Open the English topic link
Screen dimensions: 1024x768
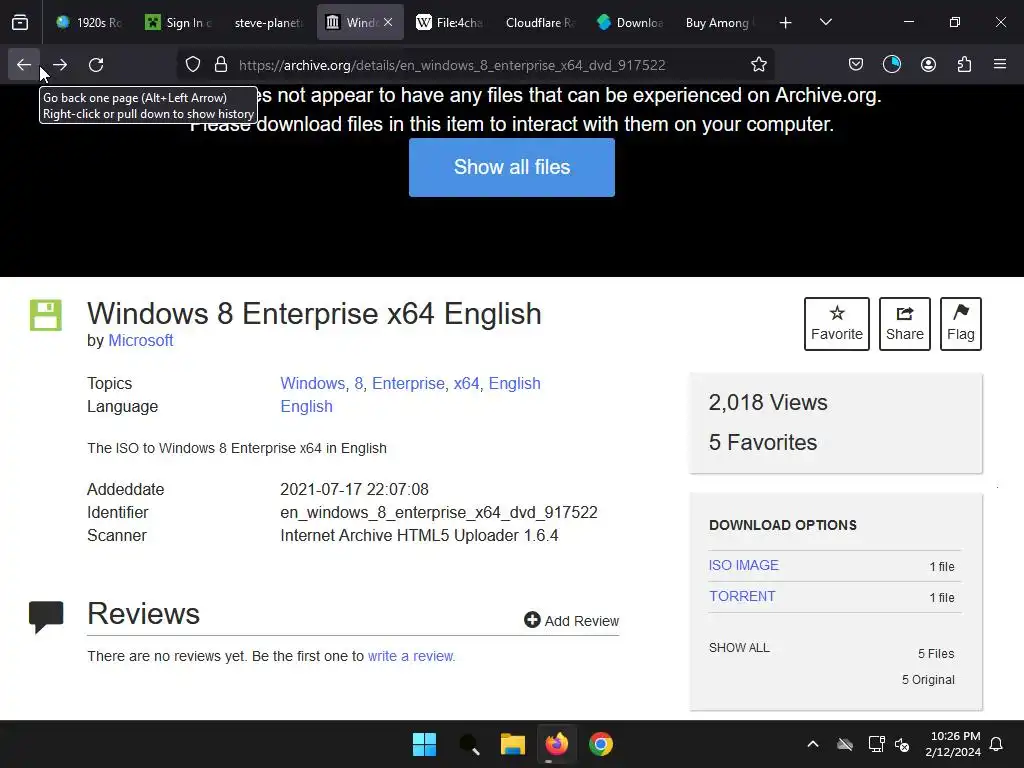[x=515, y=383]
